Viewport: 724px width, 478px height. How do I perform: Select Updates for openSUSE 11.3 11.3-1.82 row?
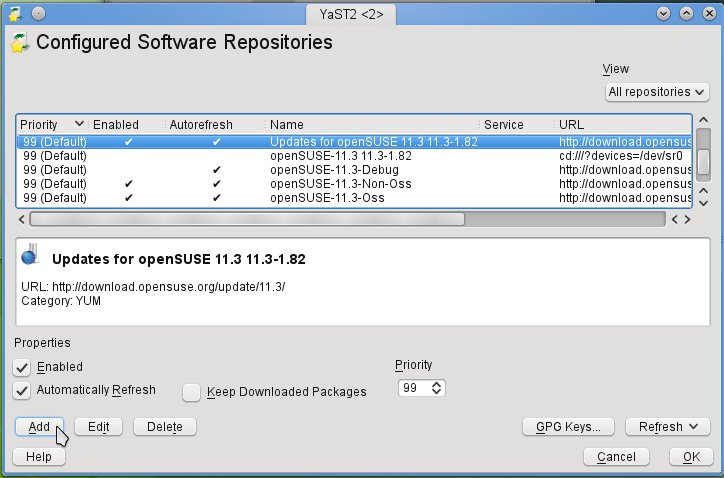(355, 142)
